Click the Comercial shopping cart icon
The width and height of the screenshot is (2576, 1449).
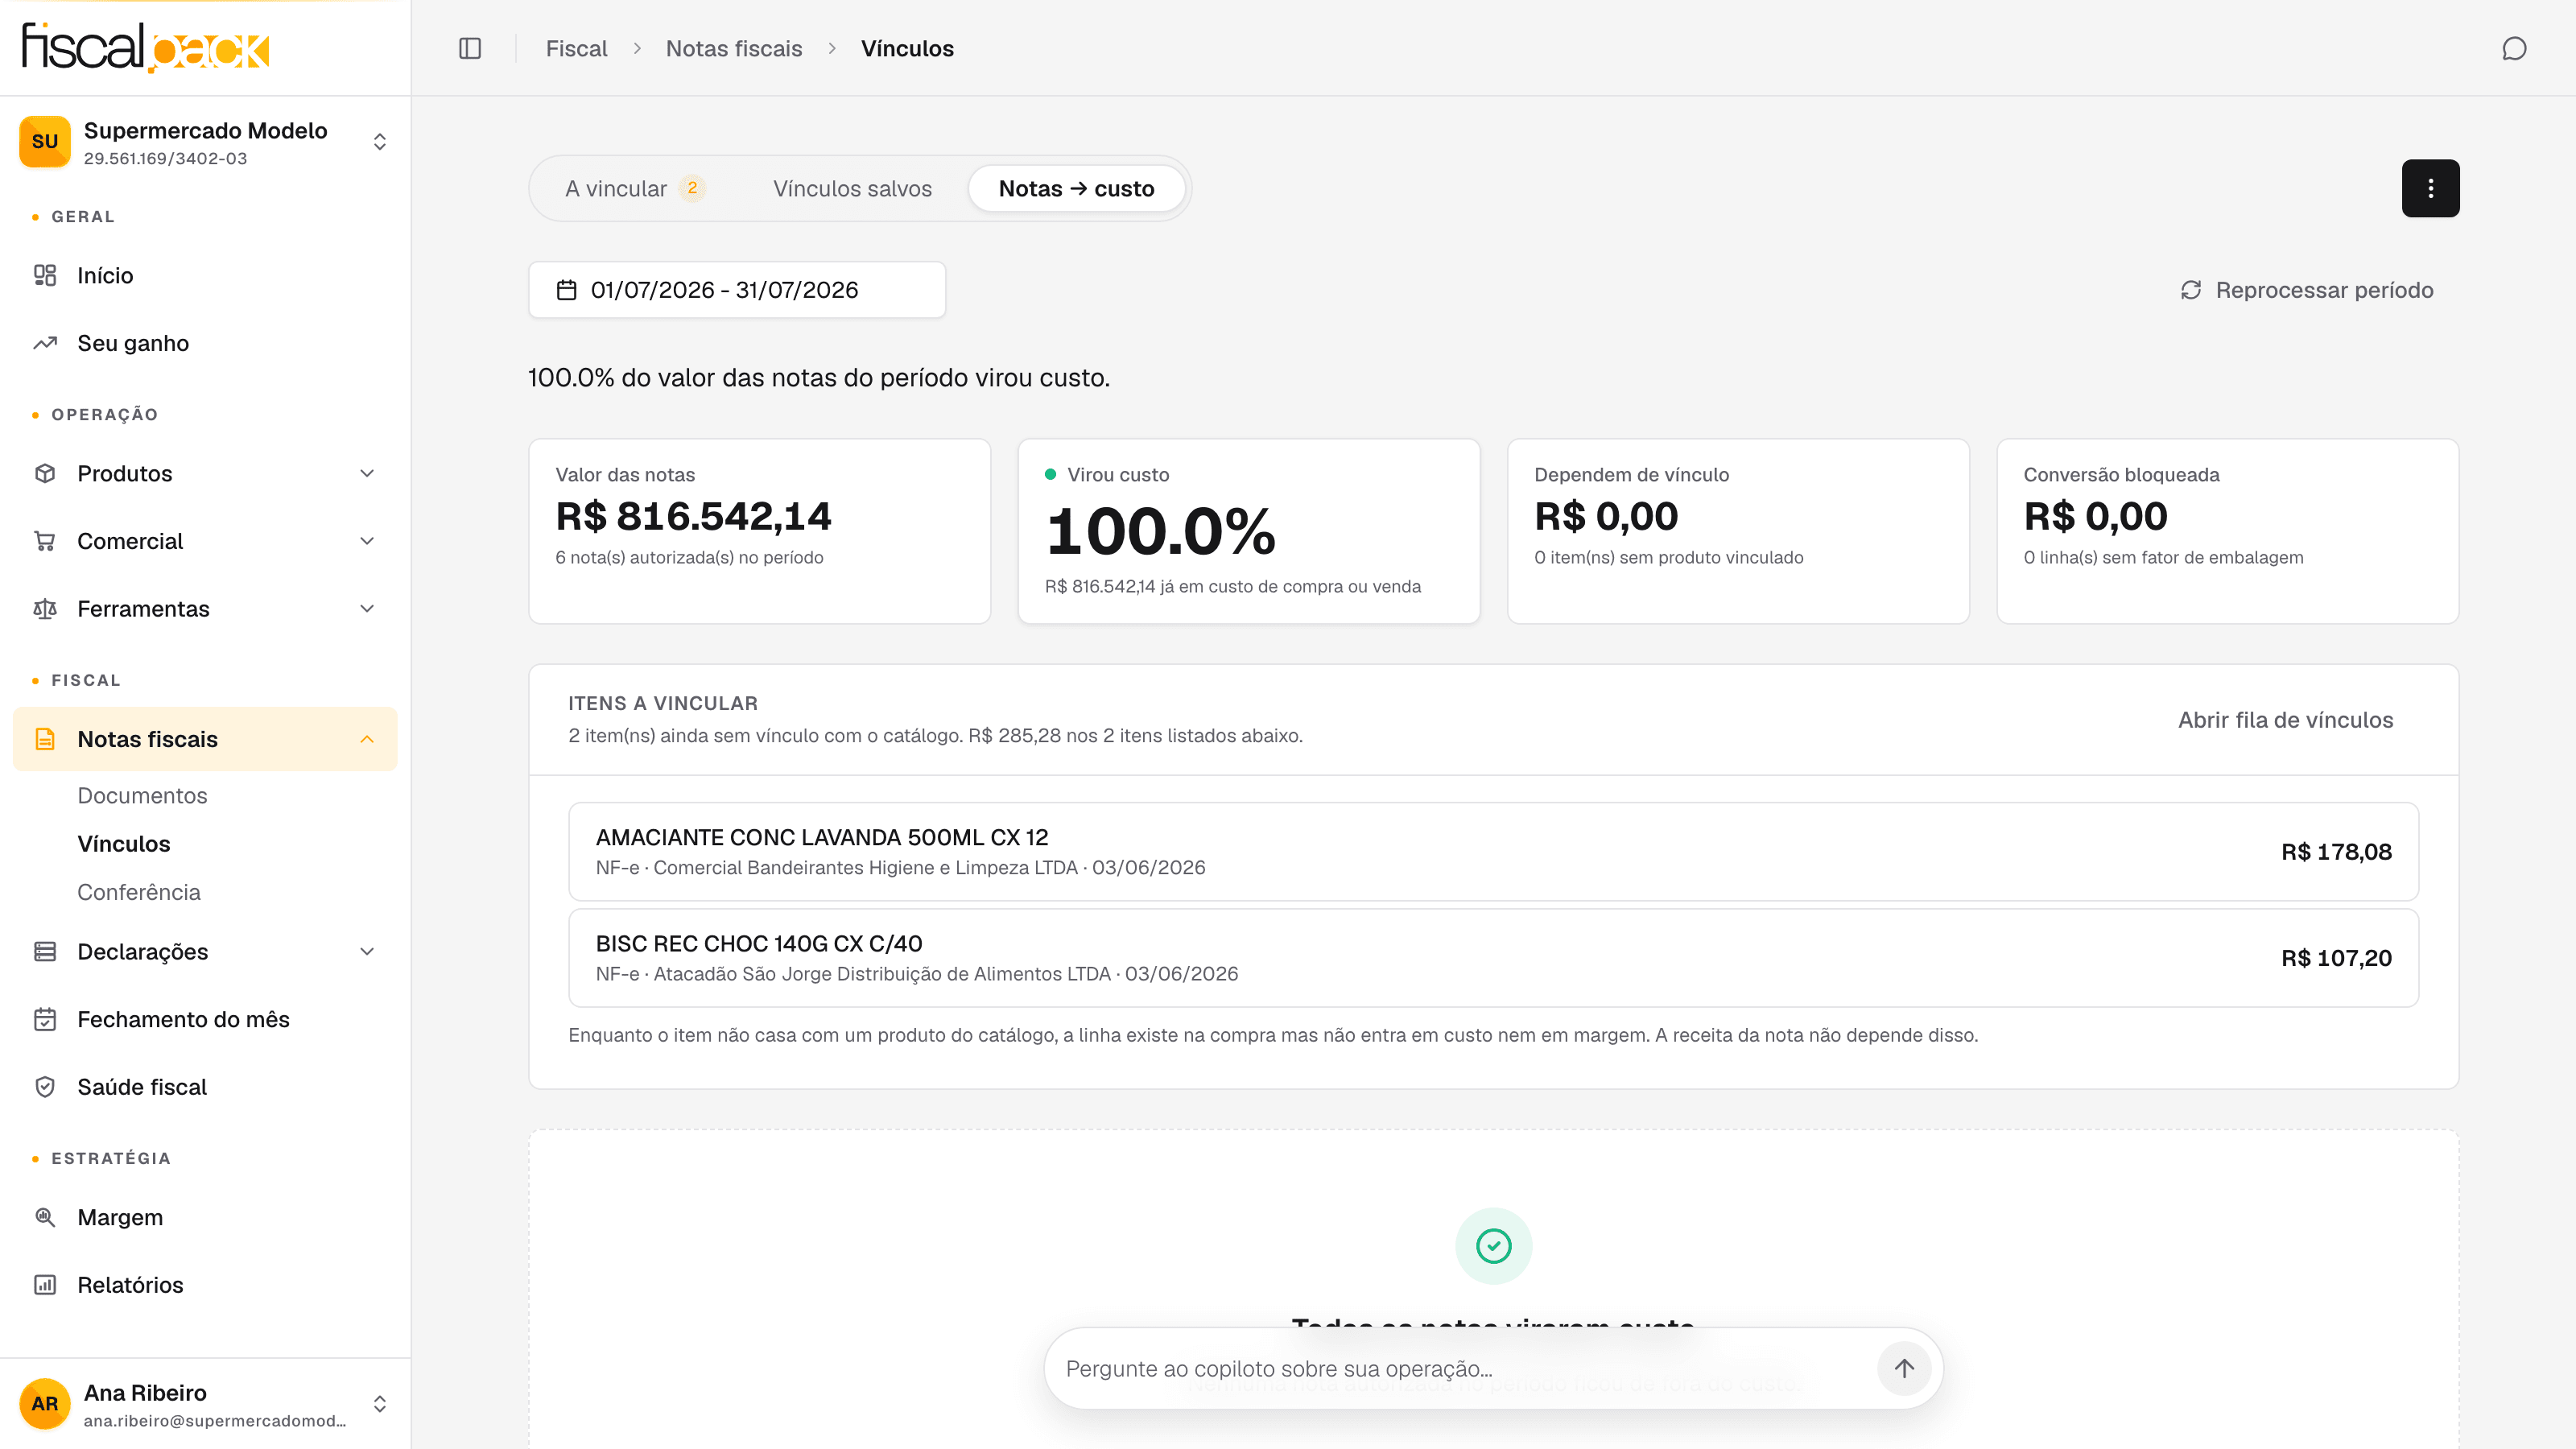point(45,541)
